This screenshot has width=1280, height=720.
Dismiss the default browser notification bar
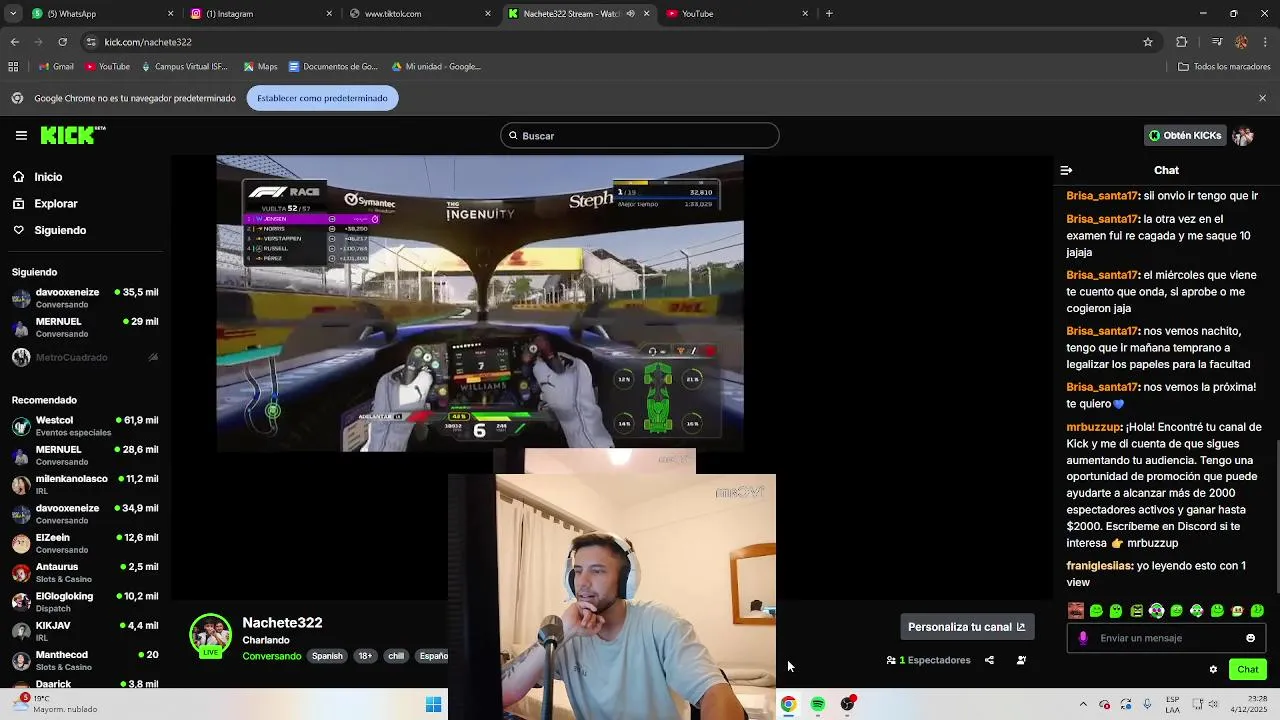tap(1262, 98)
